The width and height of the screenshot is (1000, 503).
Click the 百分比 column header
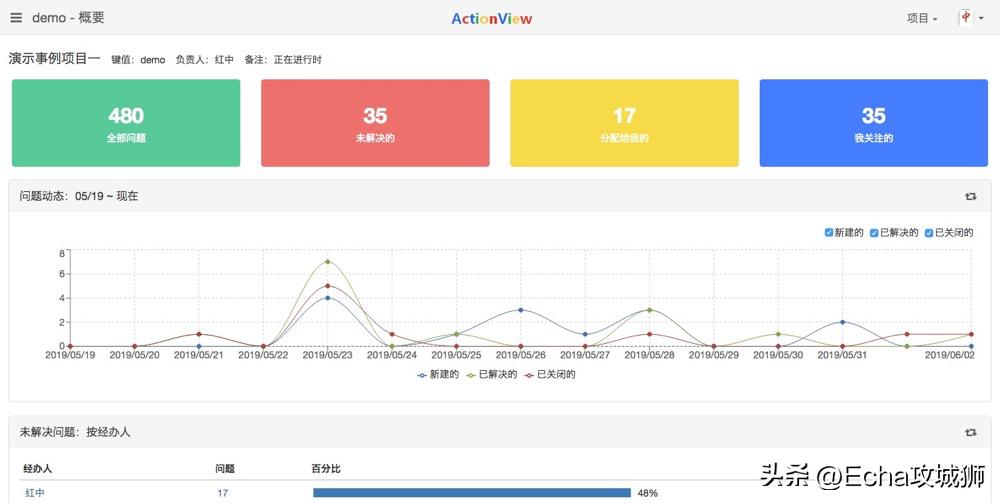(326, 469)
